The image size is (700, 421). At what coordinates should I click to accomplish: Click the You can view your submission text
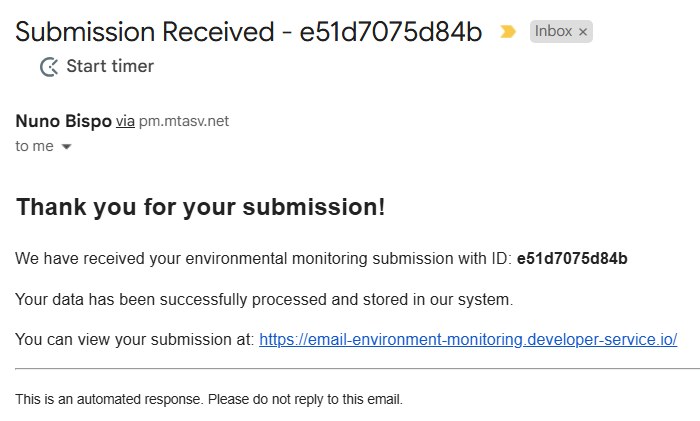click(134, 339)
